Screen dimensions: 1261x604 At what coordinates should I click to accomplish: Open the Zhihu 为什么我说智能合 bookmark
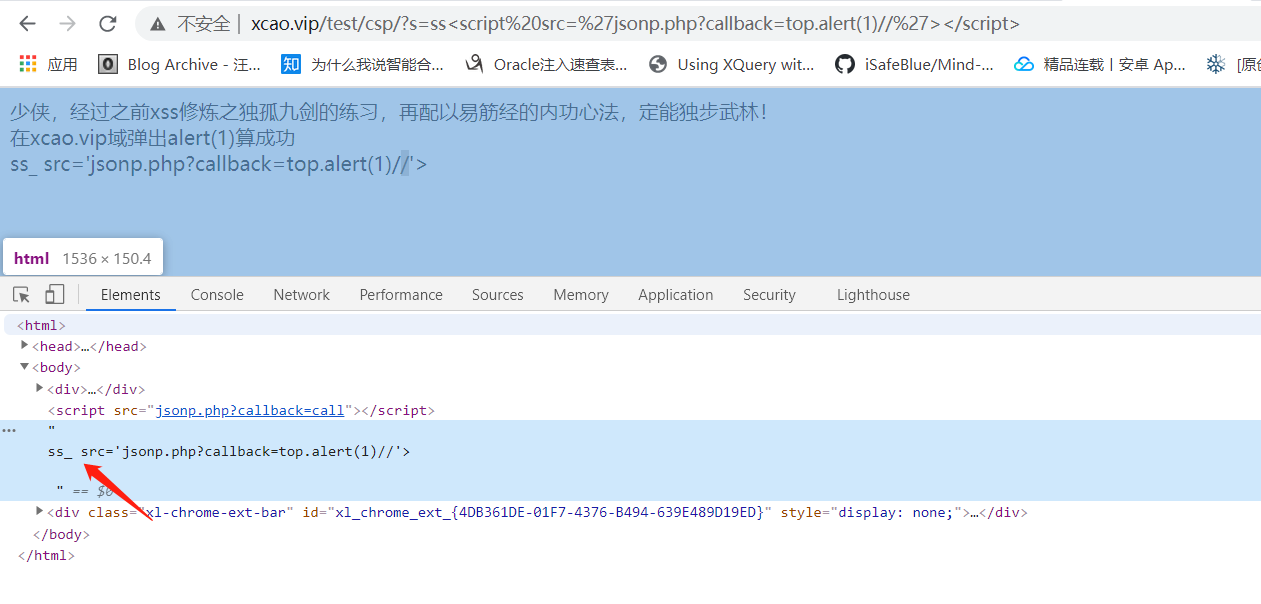[x=362, y=64]
